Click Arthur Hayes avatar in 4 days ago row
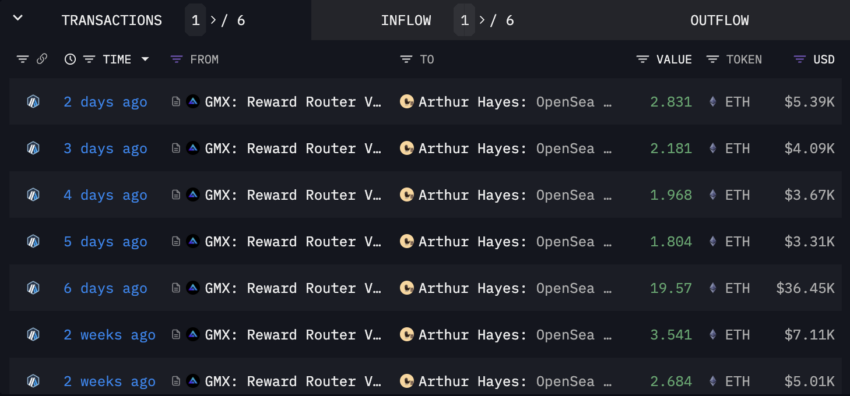This screenshot has width=850, height=396. click(x=407, y=195)
